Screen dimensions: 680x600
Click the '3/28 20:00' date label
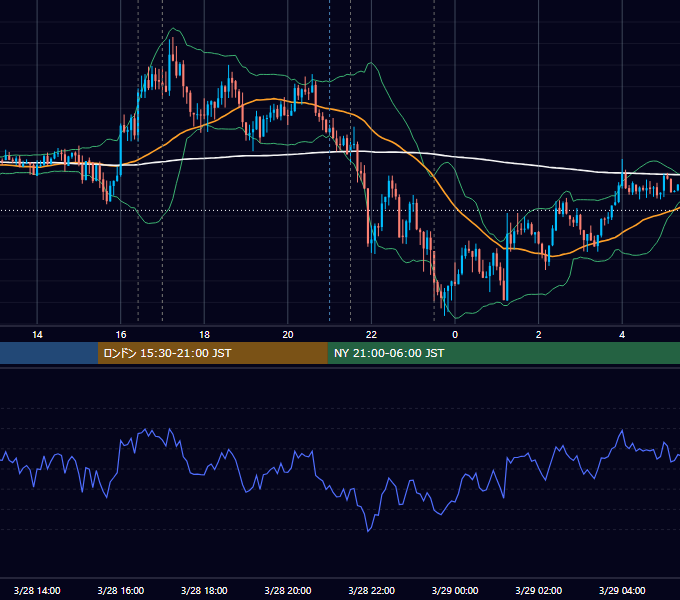click(288, 590)
